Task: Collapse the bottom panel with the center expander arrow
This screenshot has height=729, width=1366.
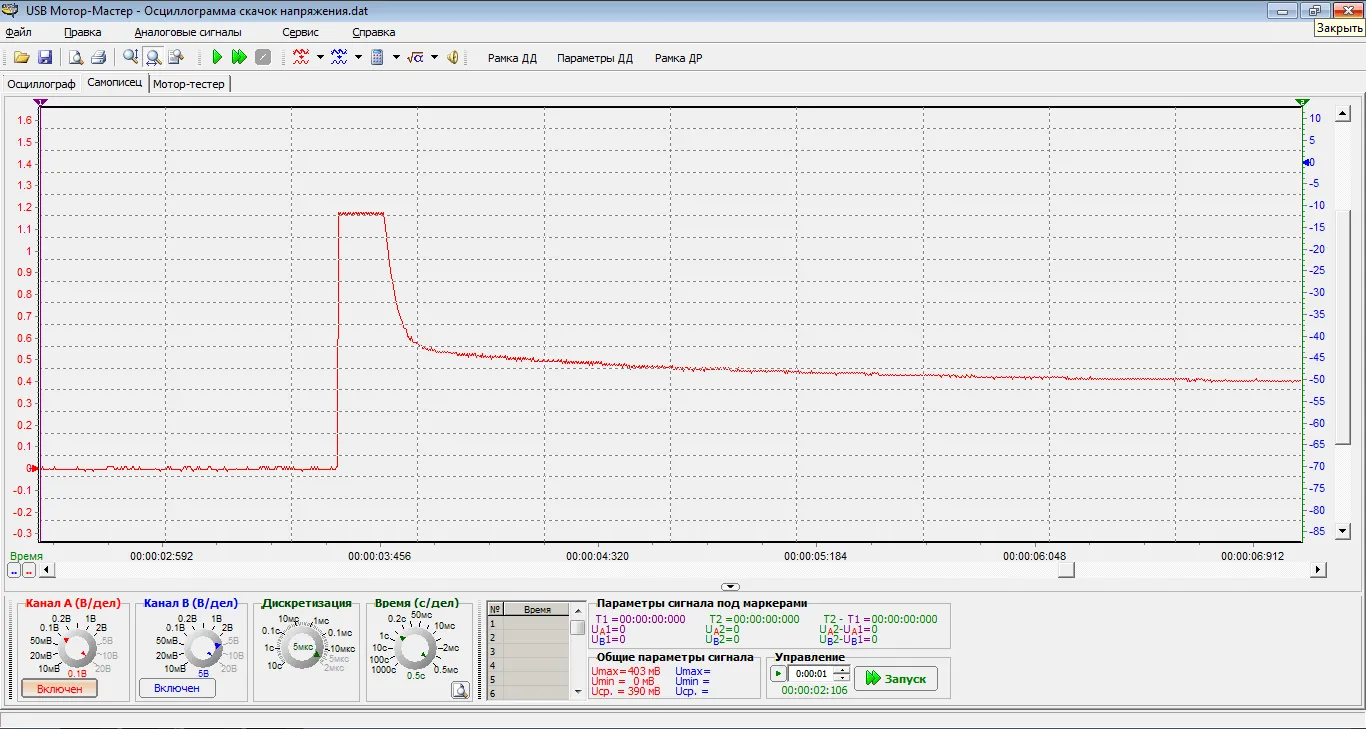Action: point(730,587)
